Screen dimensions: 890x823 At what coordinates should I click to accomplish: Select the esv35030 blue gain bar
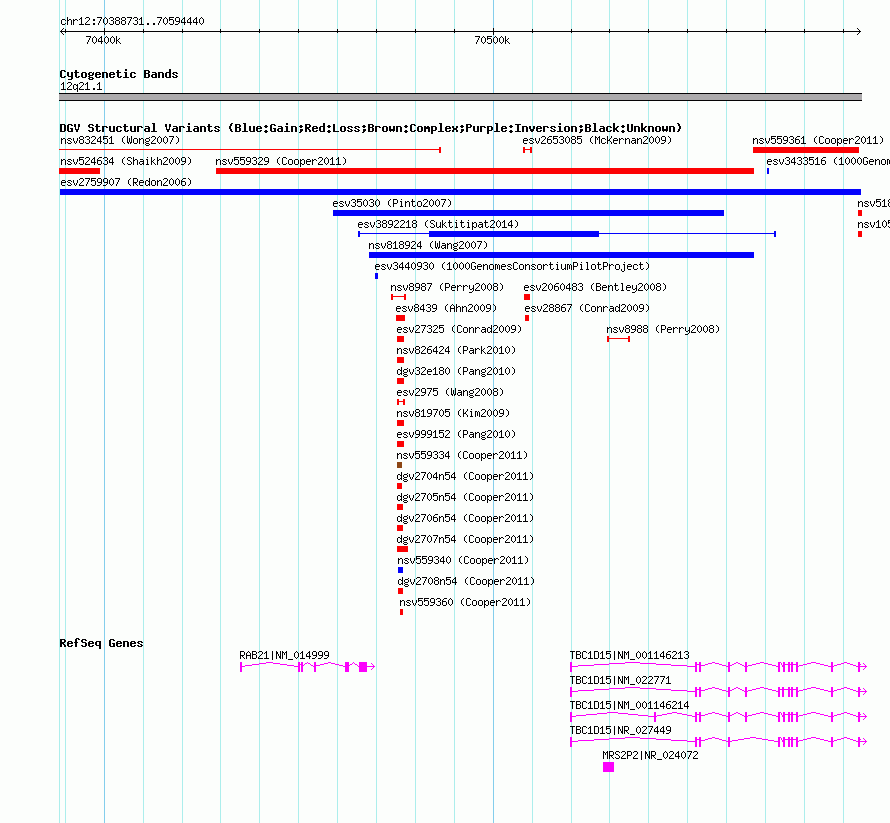pyautogui.click(x=528, y=213)
